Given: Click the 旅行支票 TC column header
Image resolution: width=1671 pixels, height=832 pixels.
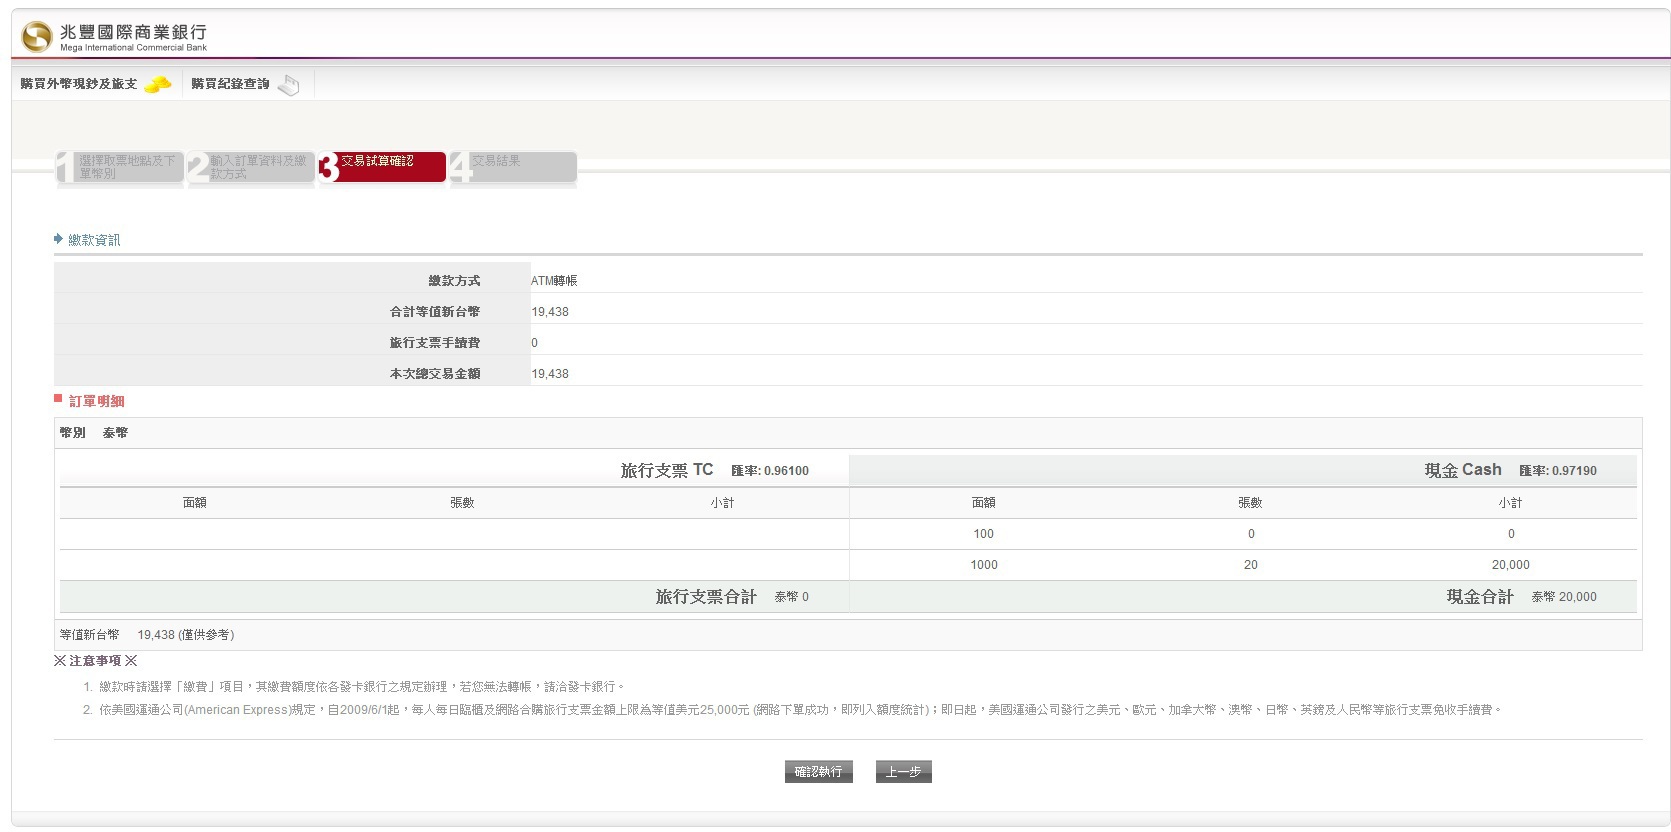Looking at the screenshot, I should coord(666,470).
